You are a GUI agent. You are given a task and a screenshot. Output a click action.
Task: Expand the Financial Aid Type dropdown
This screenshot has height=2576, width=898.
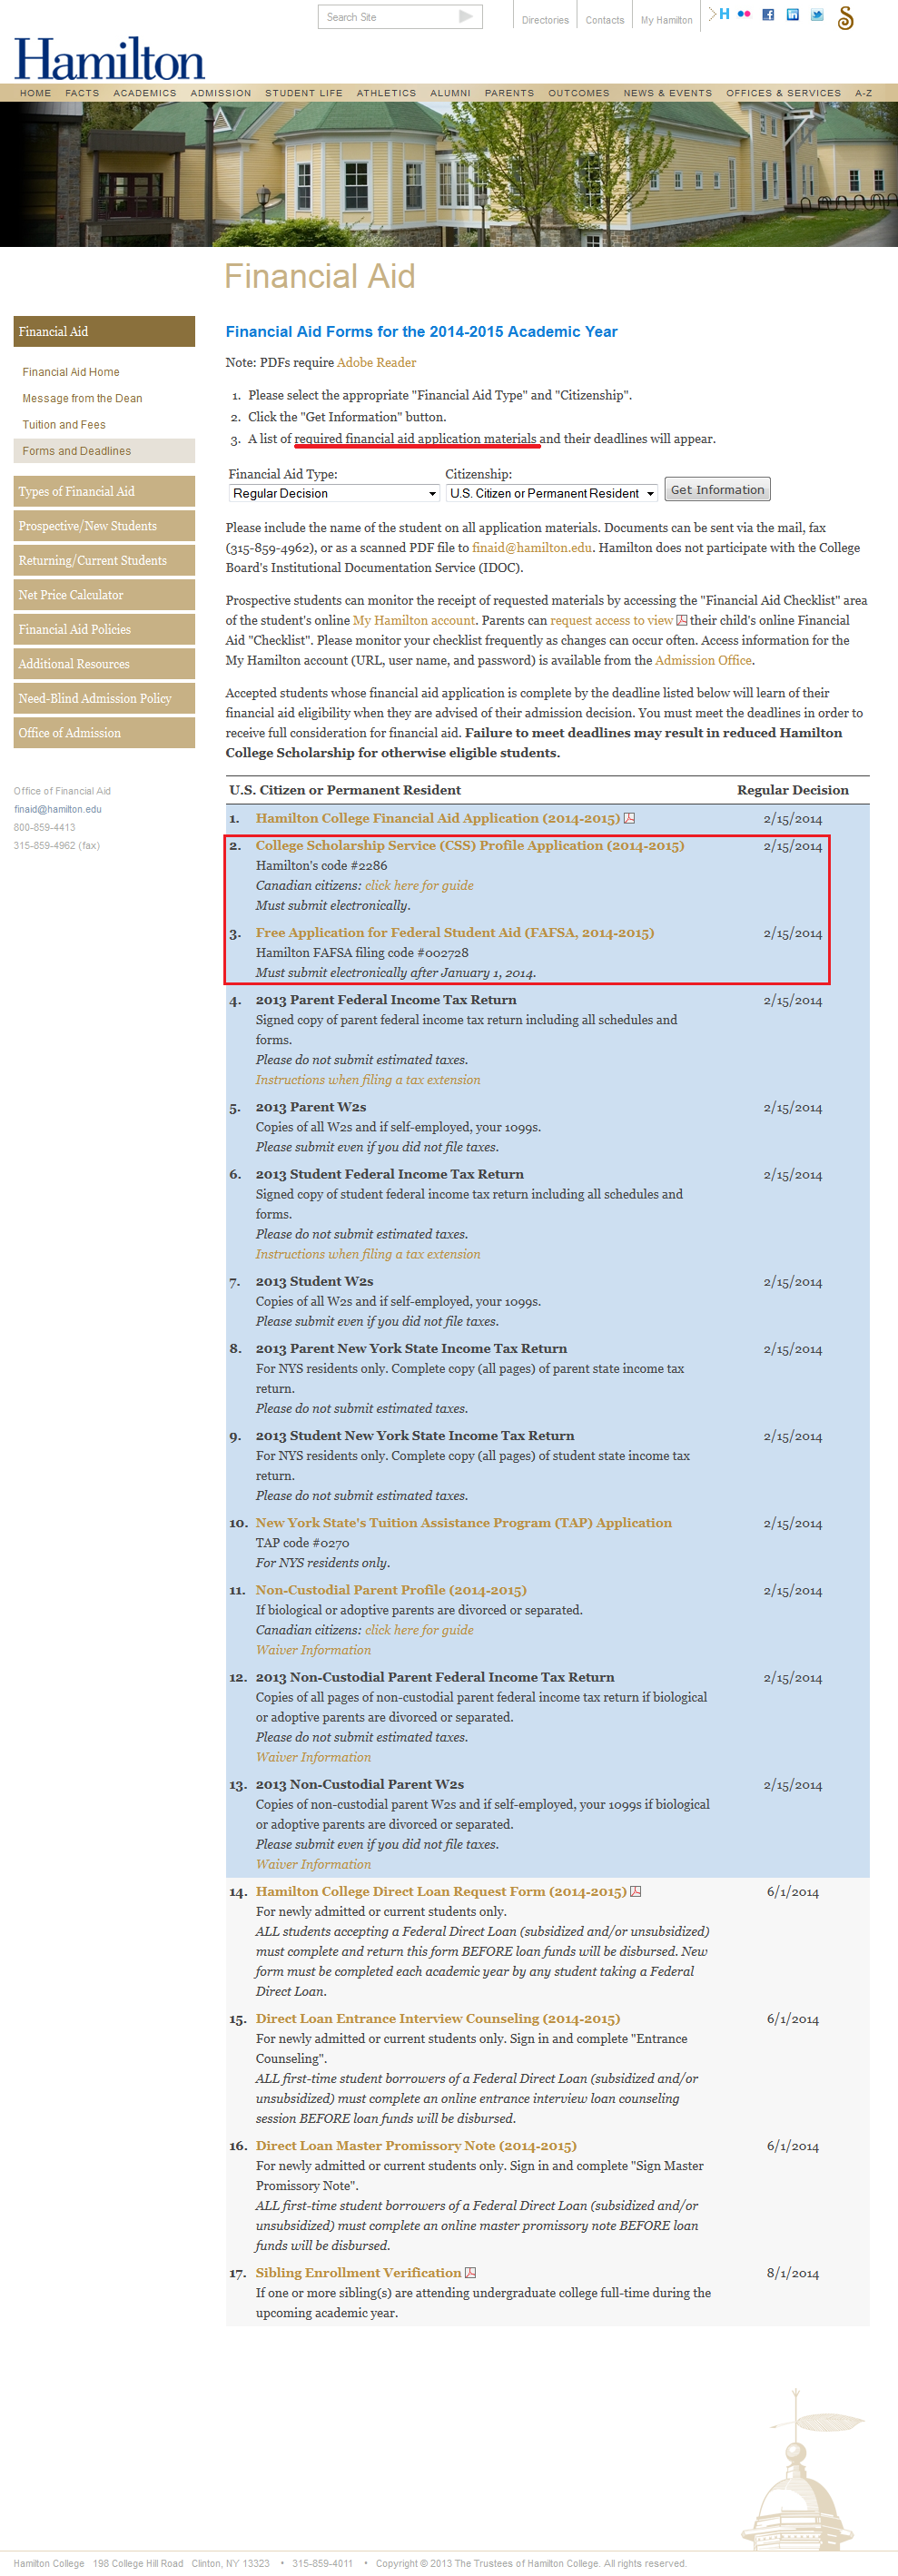[334, 494]
